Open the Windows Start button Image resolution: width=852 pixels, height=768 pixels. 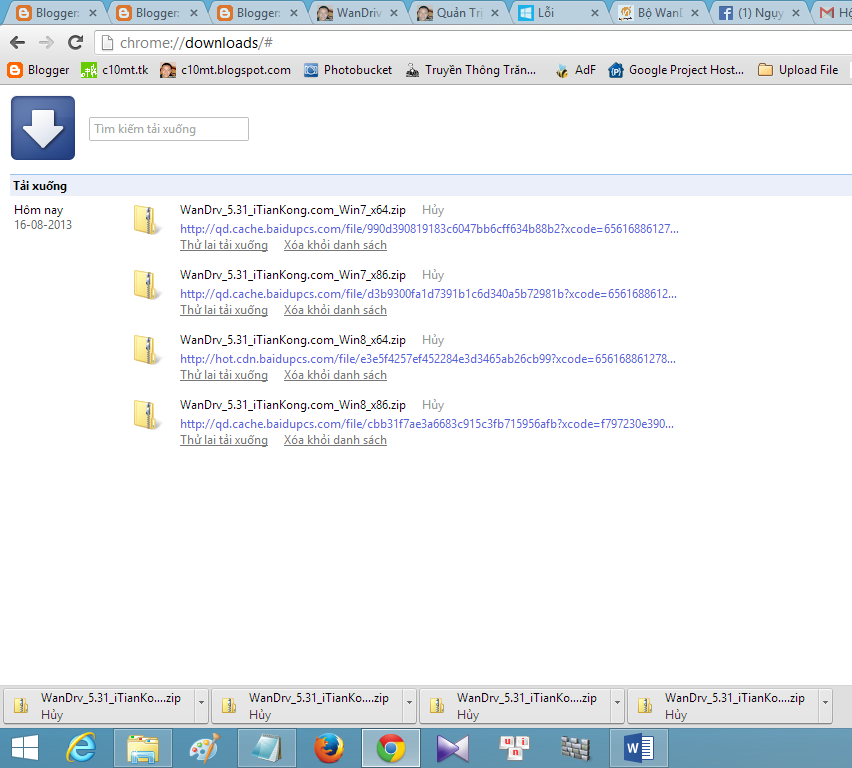click(x=25, y=748)
